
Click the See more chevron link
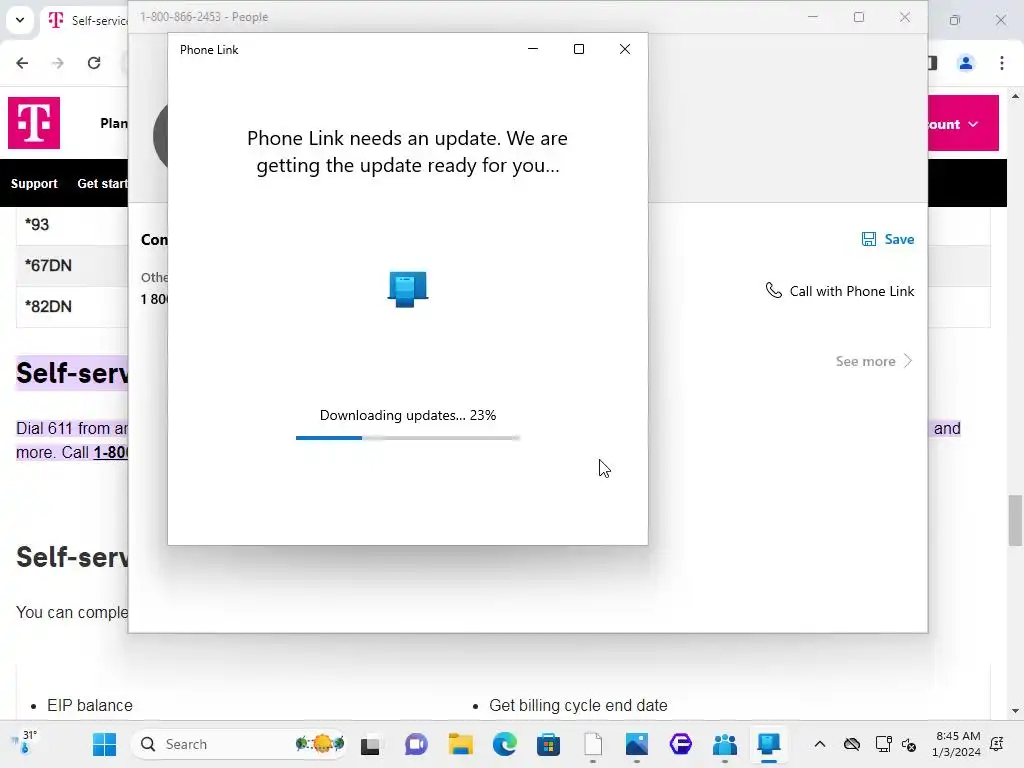[x=874, y=361]
